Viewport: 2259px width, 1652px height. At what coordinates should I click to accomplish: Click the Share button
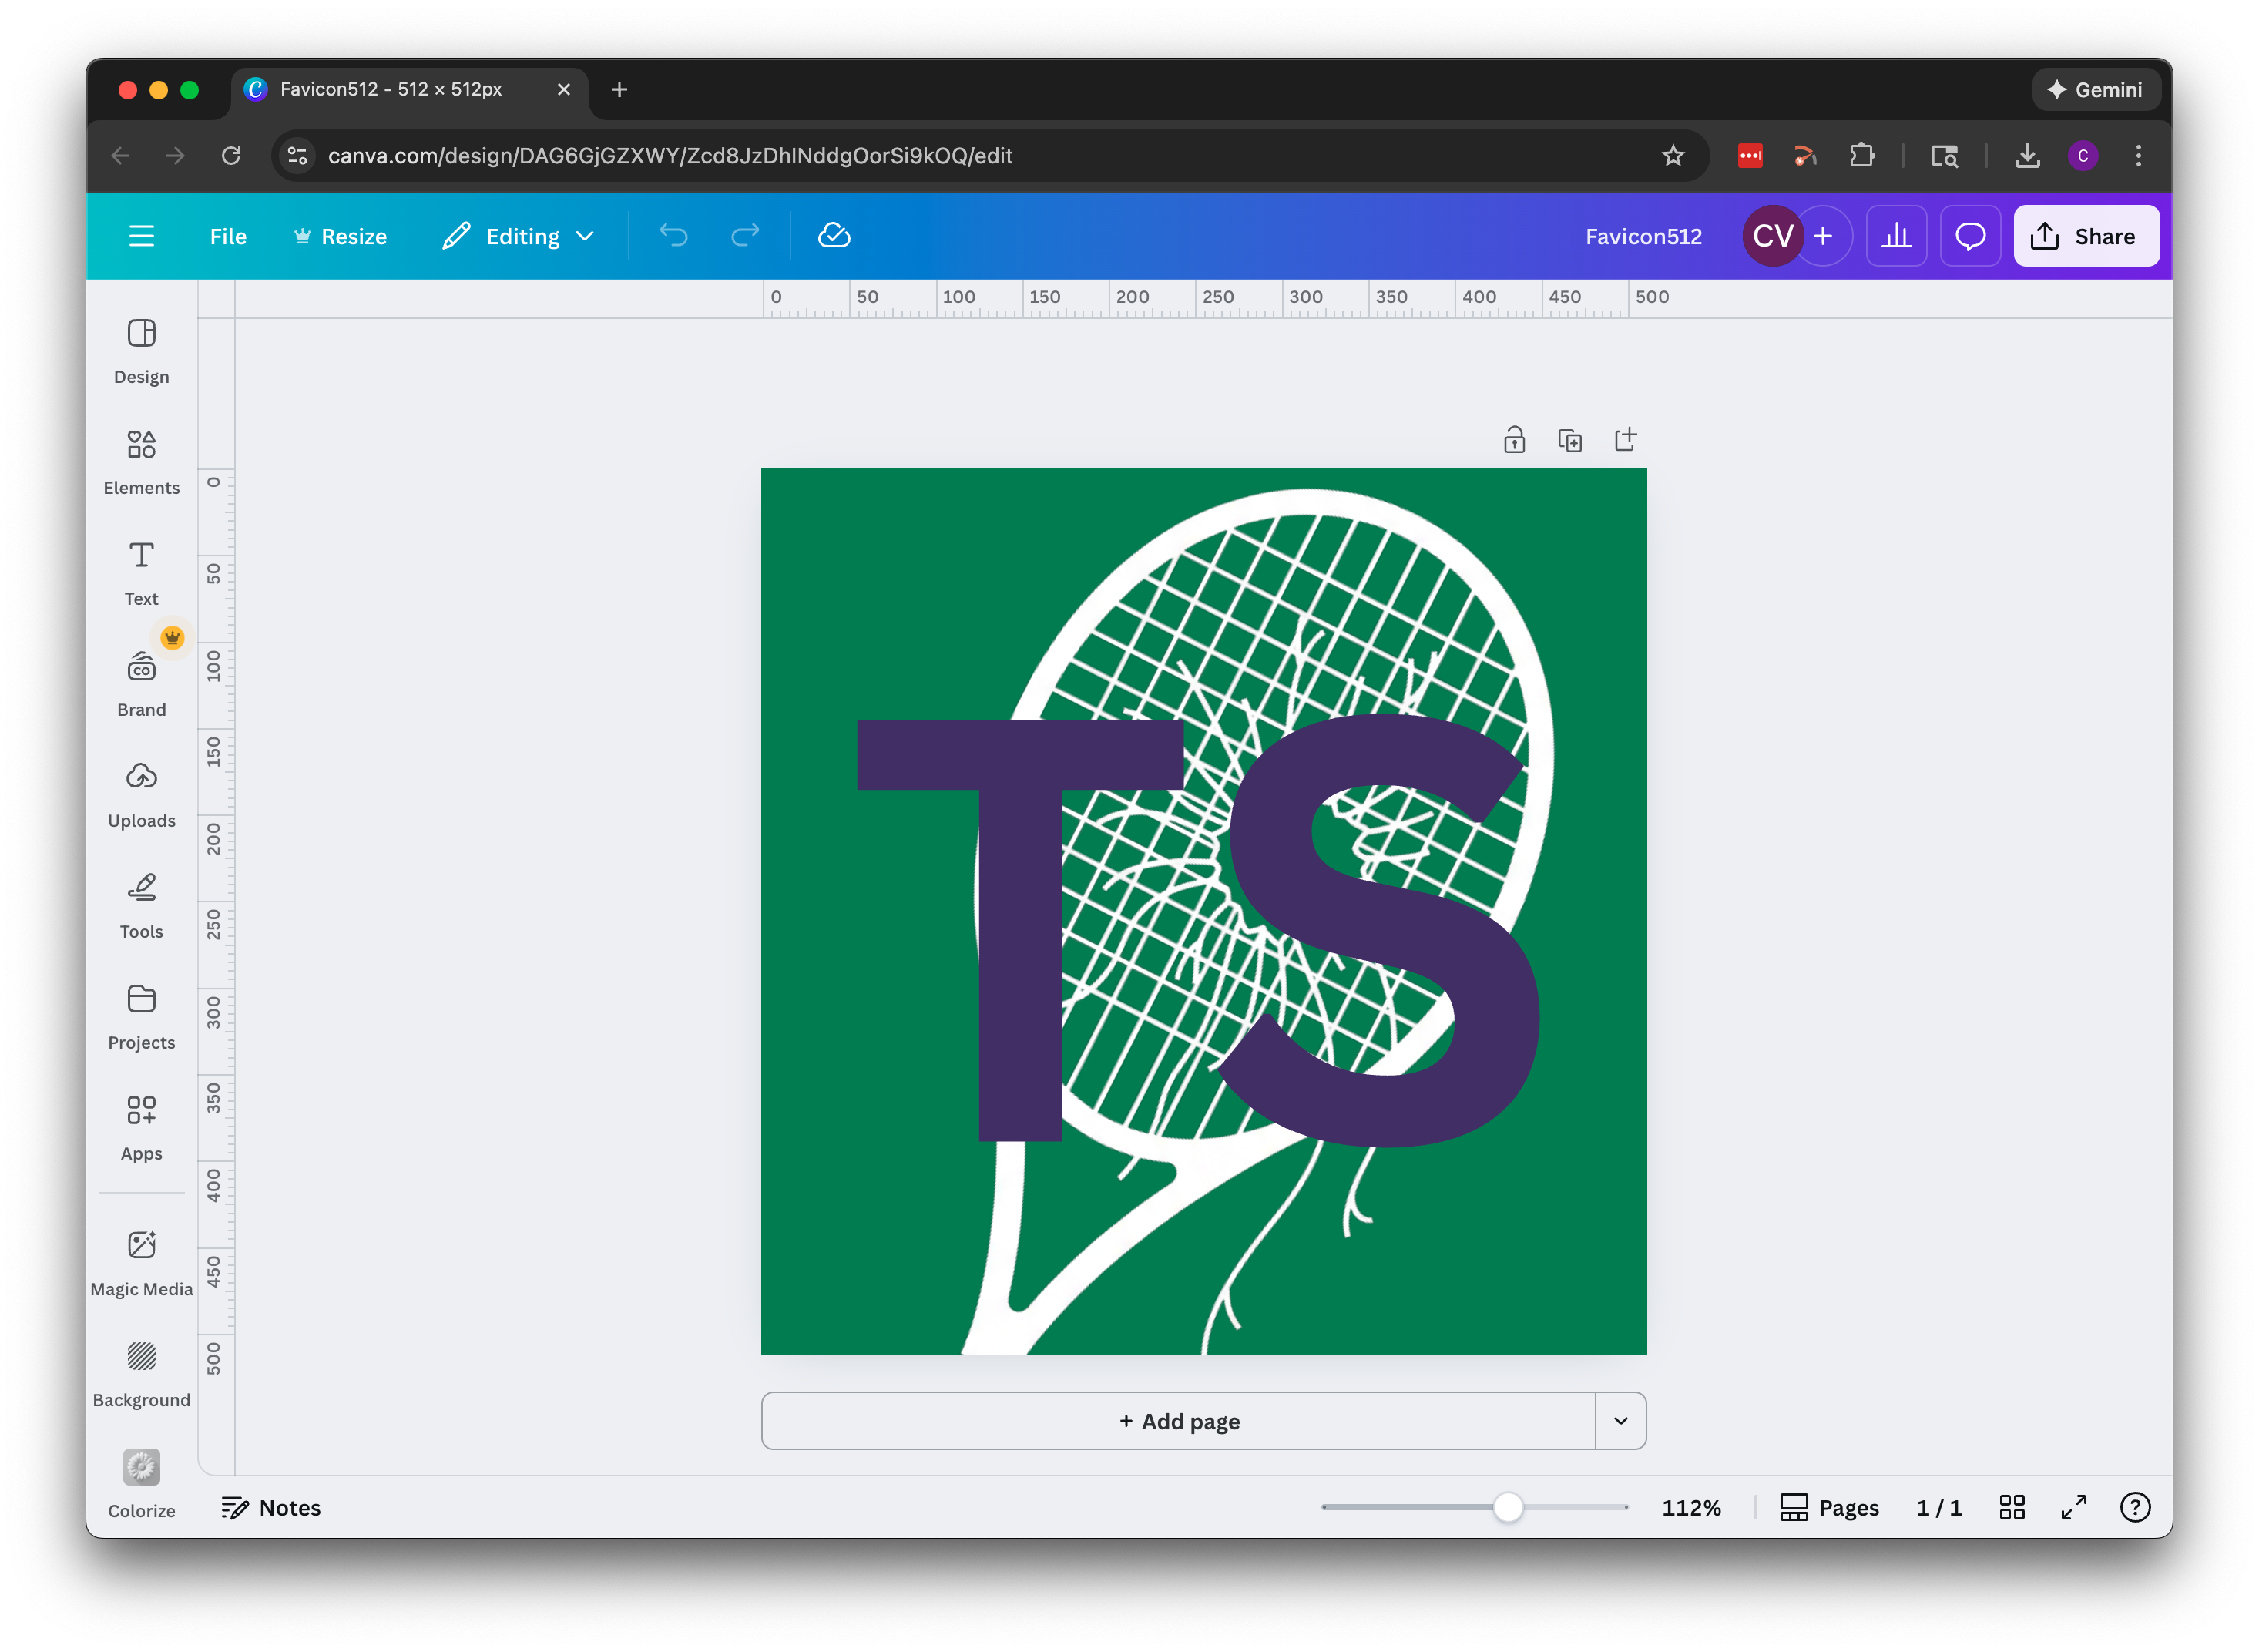(2086, 236)
